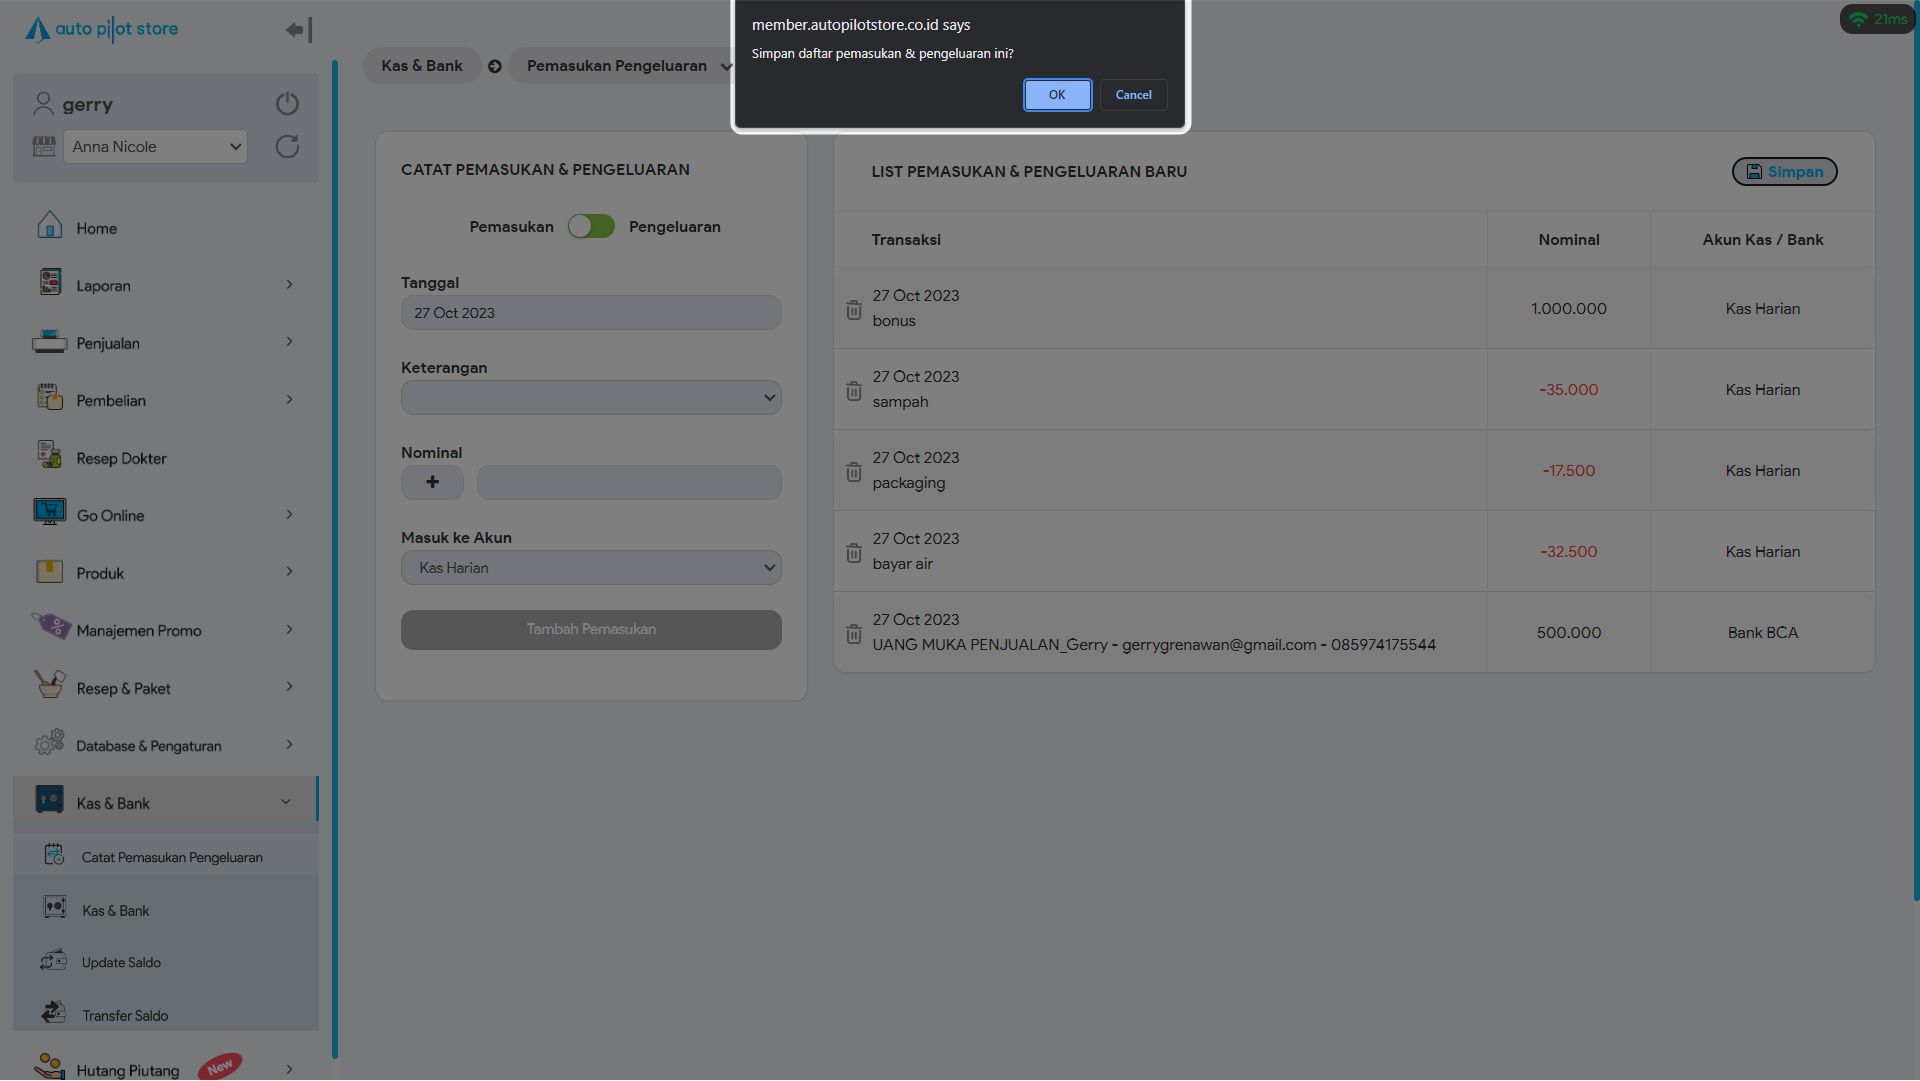Toggle the plus sign nominal button
This screenshot has width=1920, height=1081.
432,483
